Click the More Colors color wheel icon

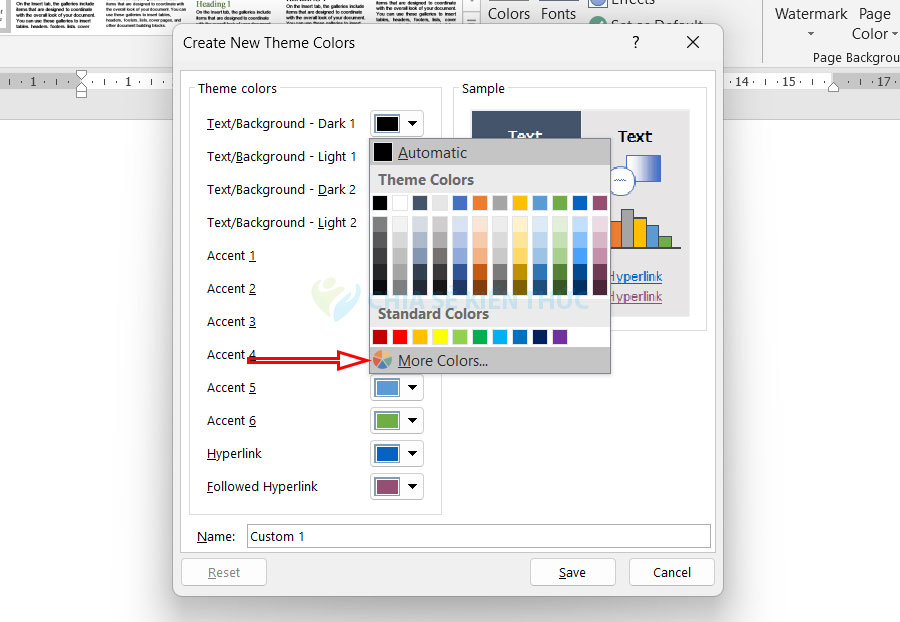click(383, 360)
